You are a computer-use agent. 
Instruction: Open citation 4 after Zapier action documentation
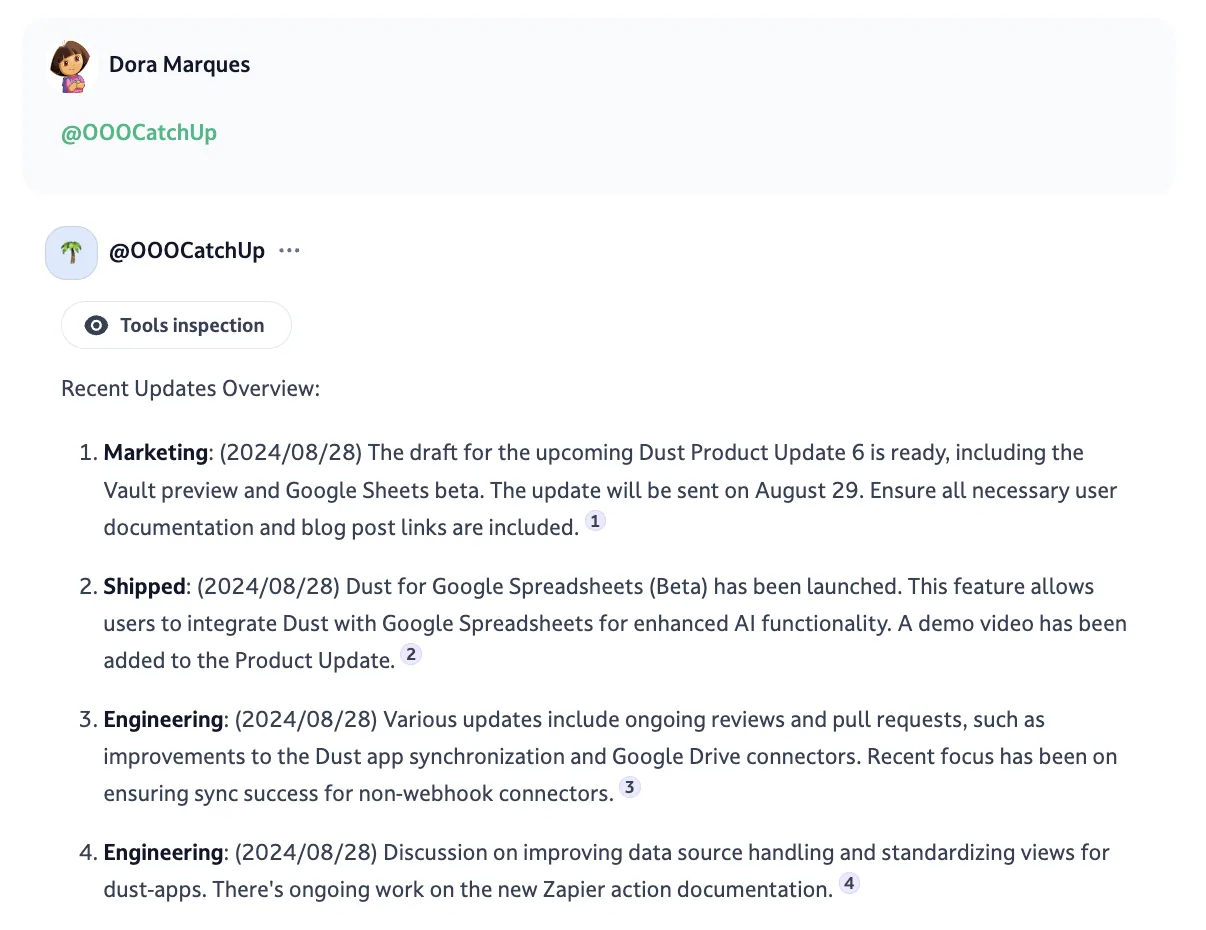click(849, 883)
